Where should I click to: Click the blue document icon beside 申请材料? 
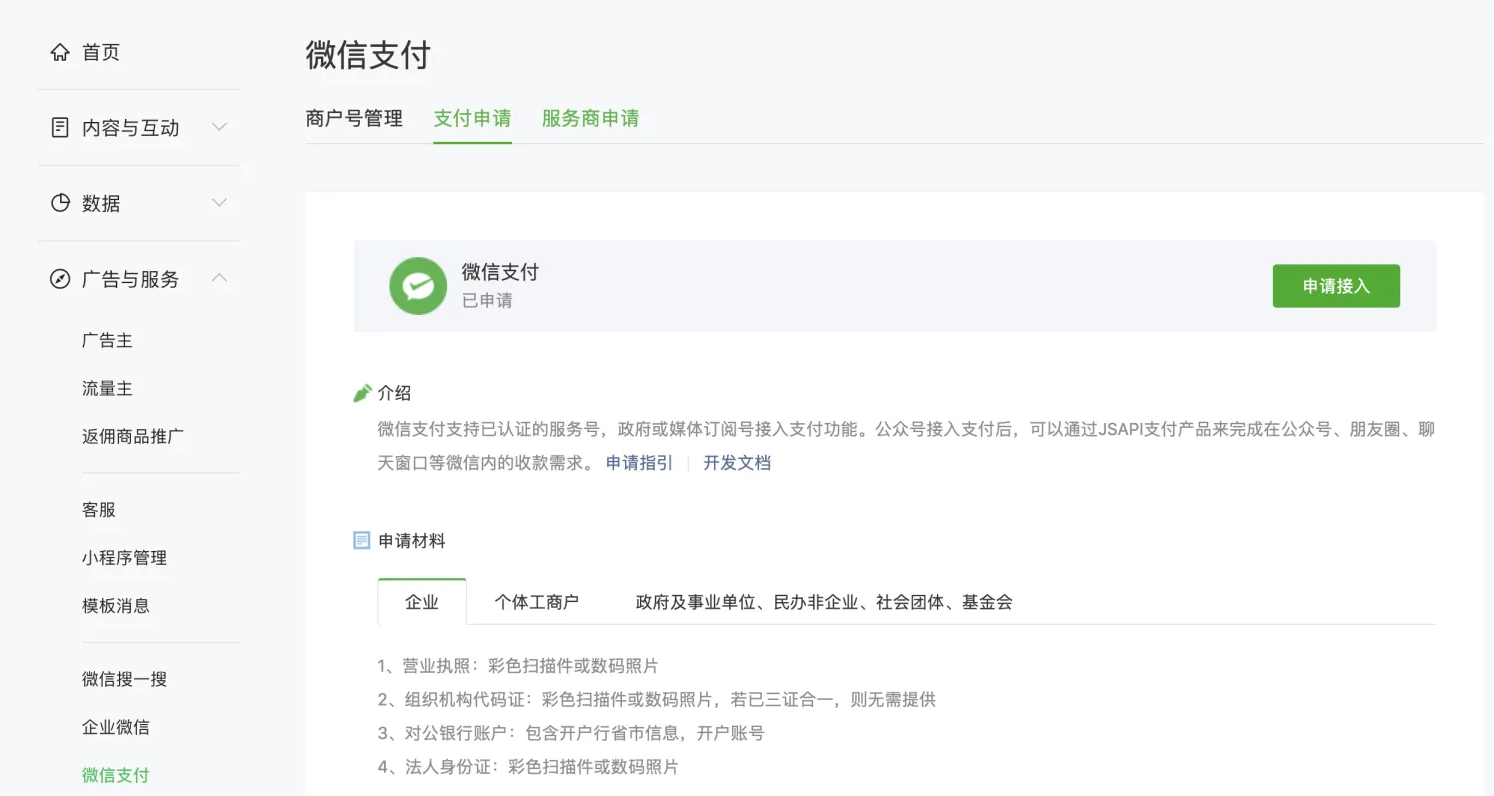[362, 541]
